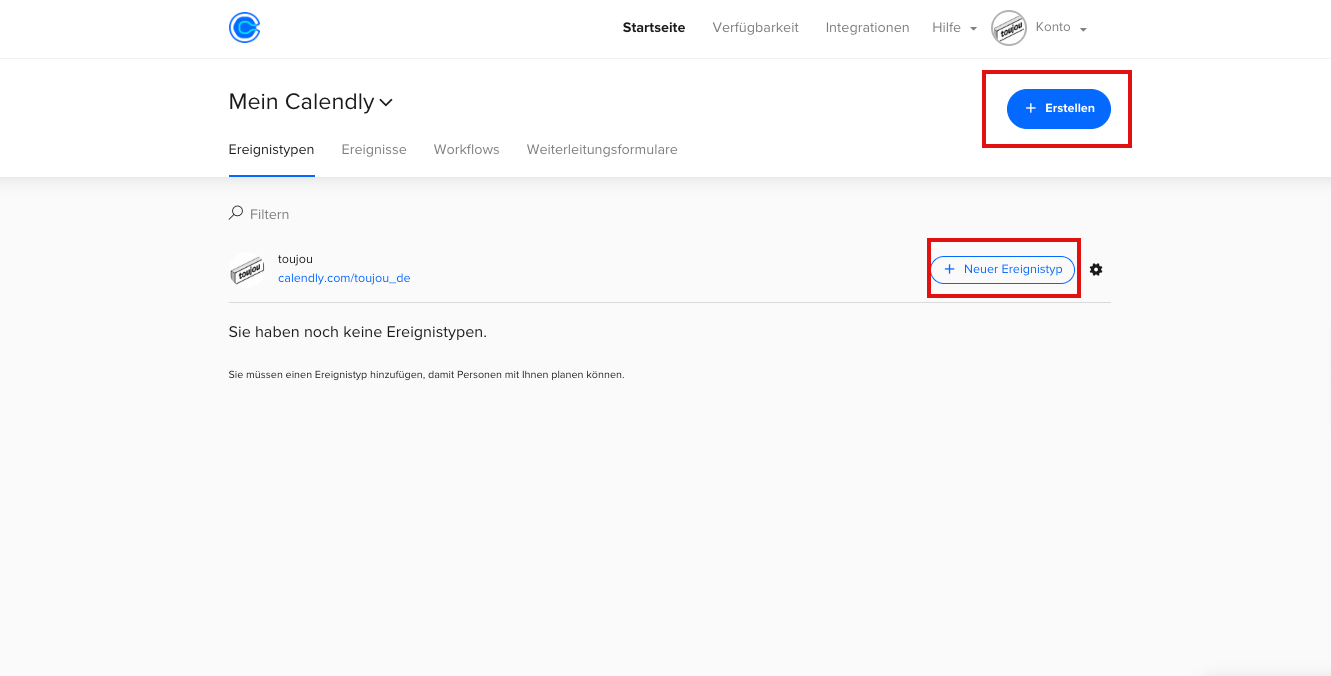The height and width of the screenshot is (676, 1331).
Task: Open the calendly.com/toujou_de link
Action: (x=344, y=278)
